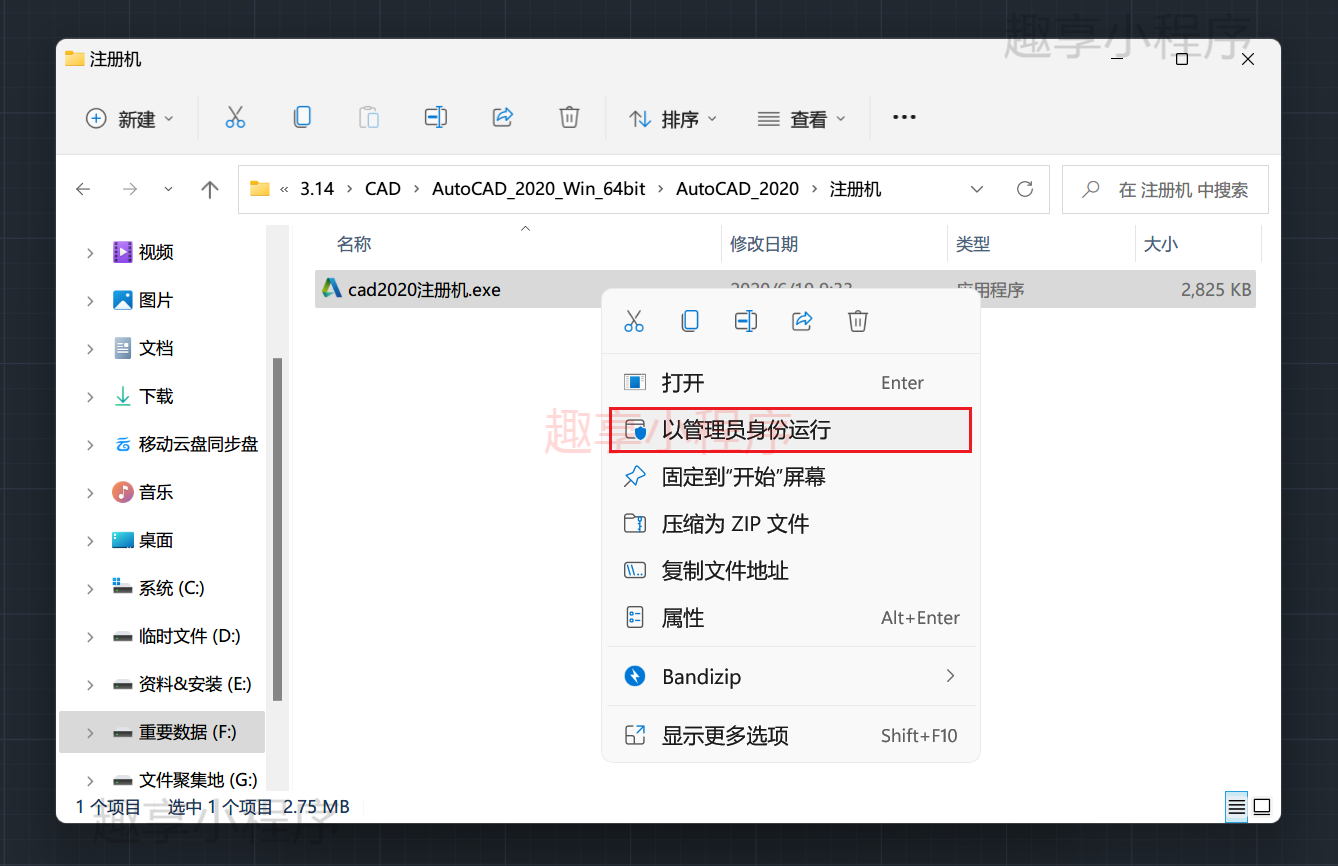Switch to large thumbnails view icon in status bar
This screenshot has width=1338, height=866.
[x=1262, y=806]
